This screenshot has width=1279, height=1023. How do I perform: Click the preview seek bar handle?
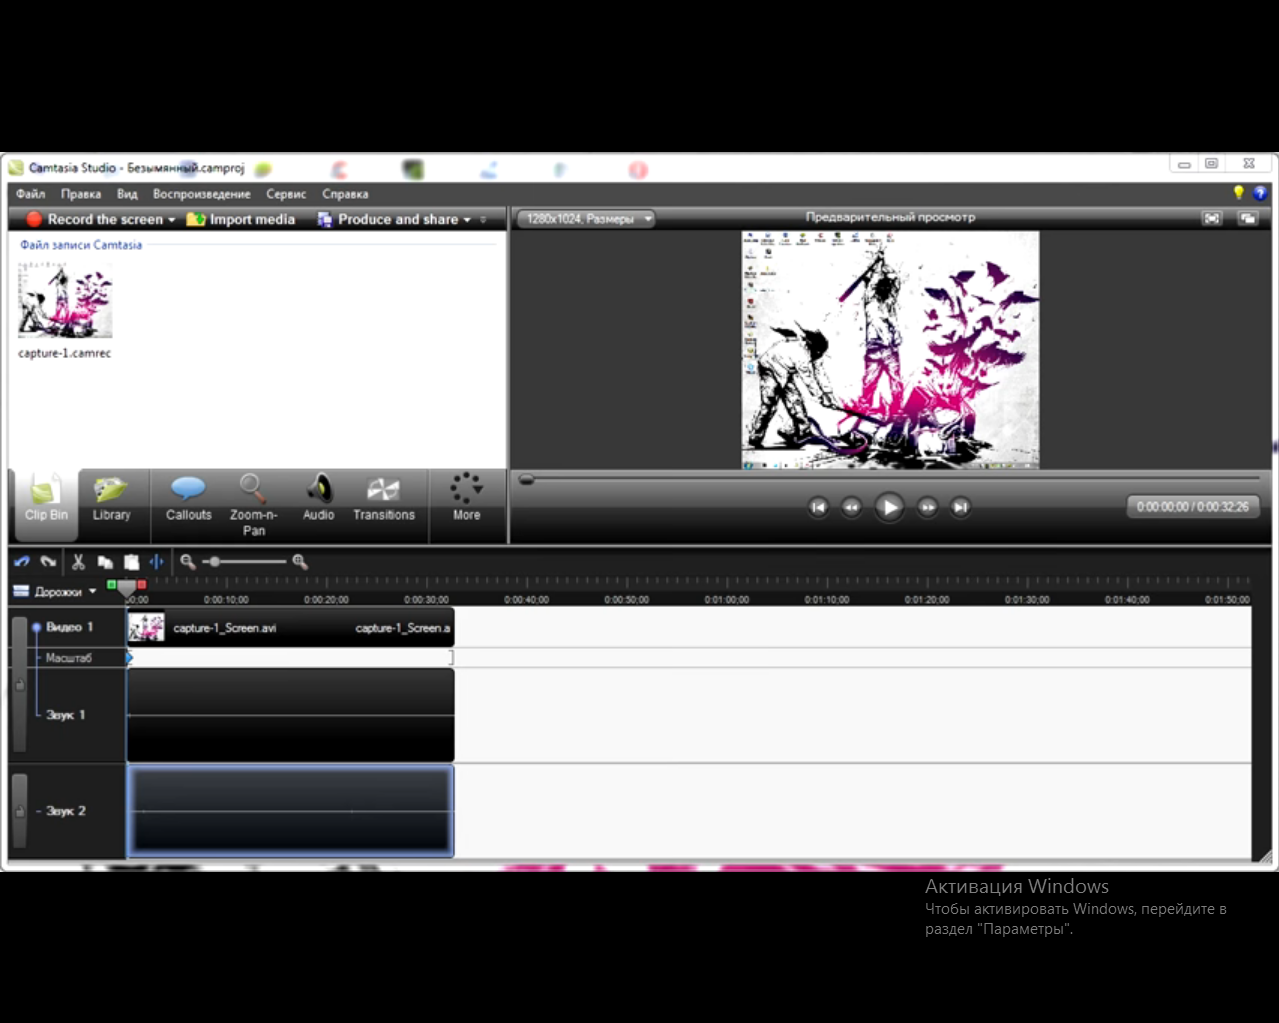pos(527,480)
